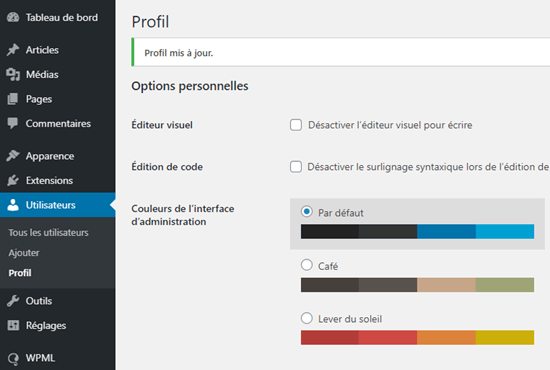Open Tous les utilisateurs submenu item
Screen dimensions: 550x370
(48, 233)
